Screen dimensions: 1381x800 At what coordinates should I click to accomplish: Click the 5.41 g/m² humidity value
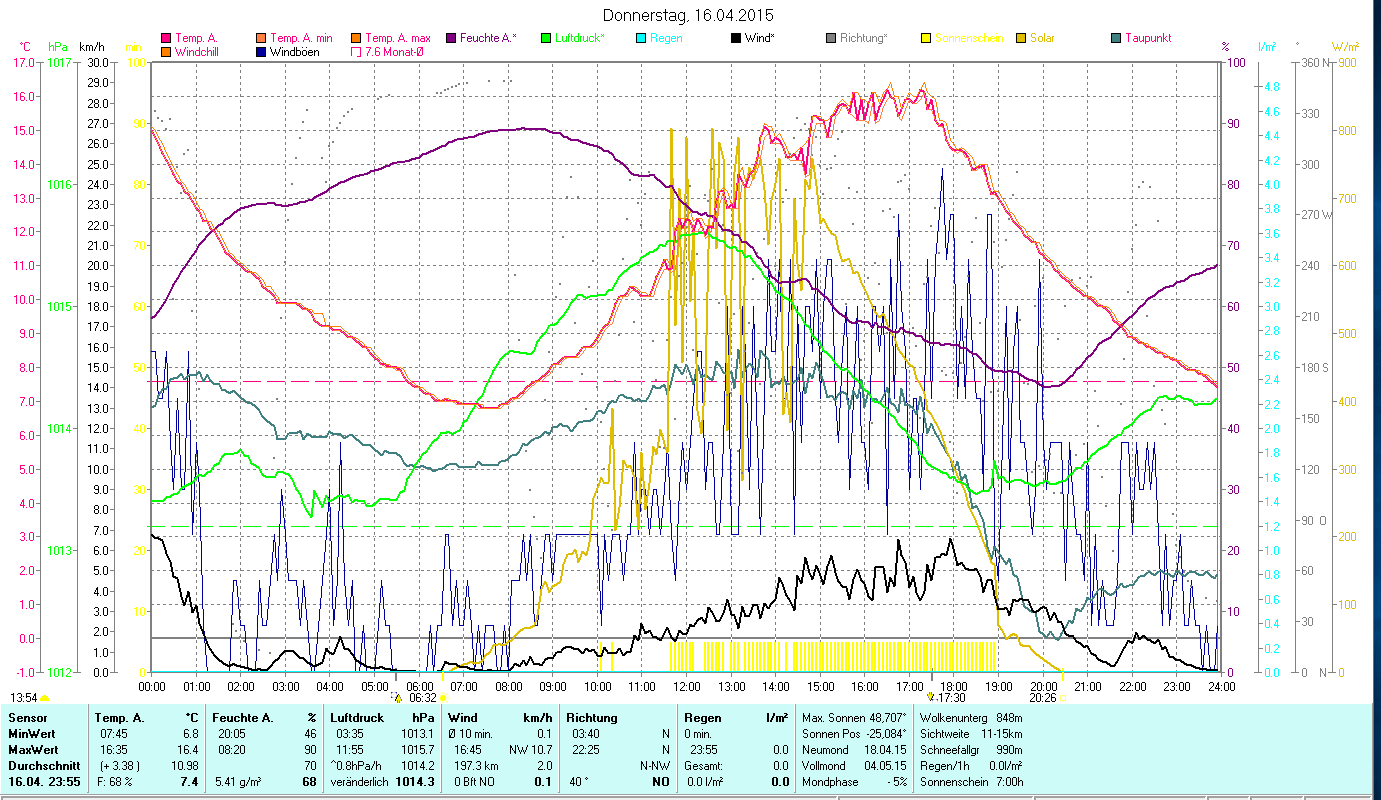pos(239,782)
